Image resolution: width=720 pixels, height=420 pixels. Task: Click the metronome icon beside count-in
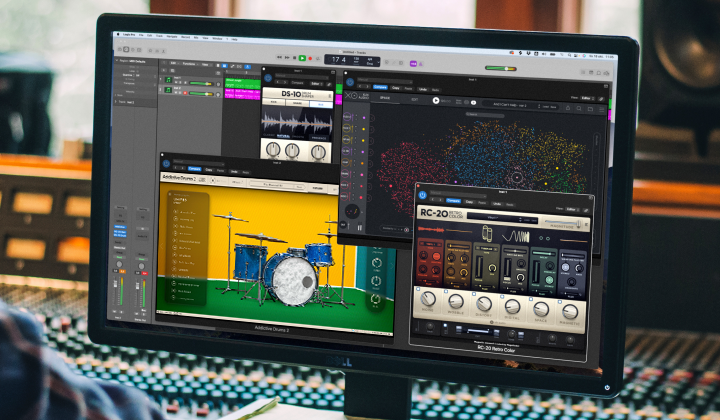[x=420, y=63]
